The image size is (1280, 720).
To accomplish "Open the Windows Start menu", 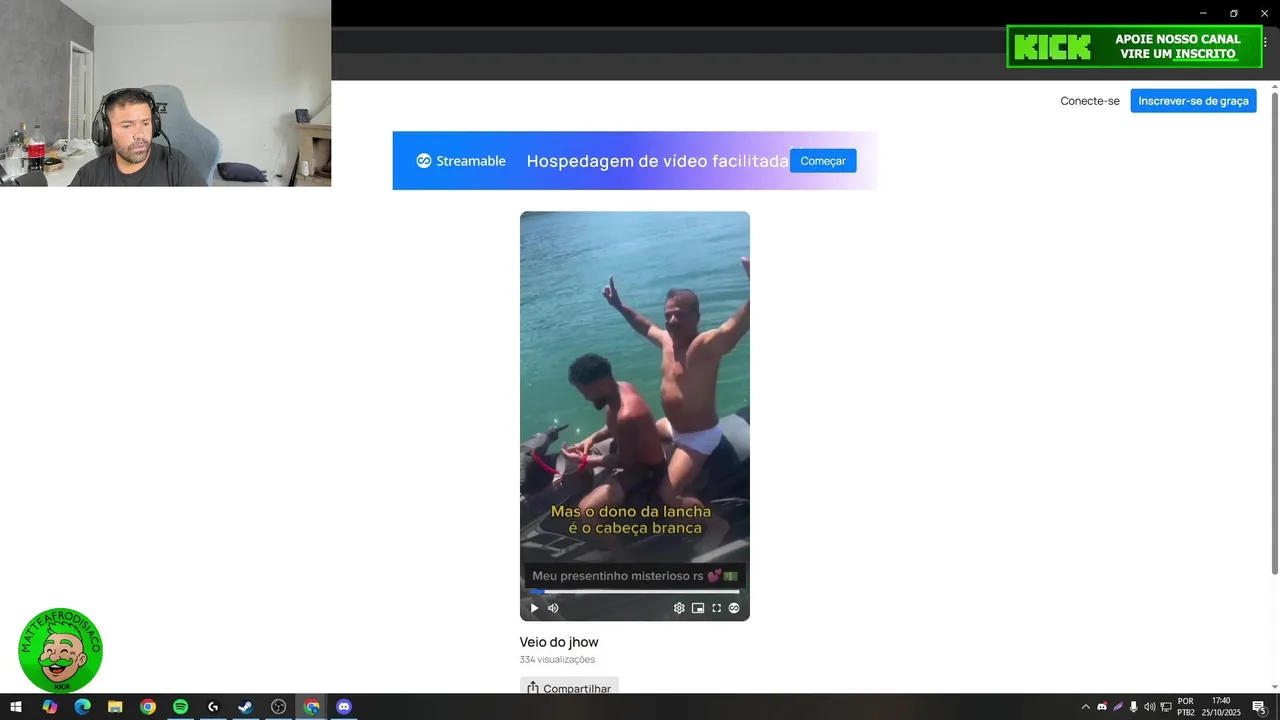I will (16, 707).
